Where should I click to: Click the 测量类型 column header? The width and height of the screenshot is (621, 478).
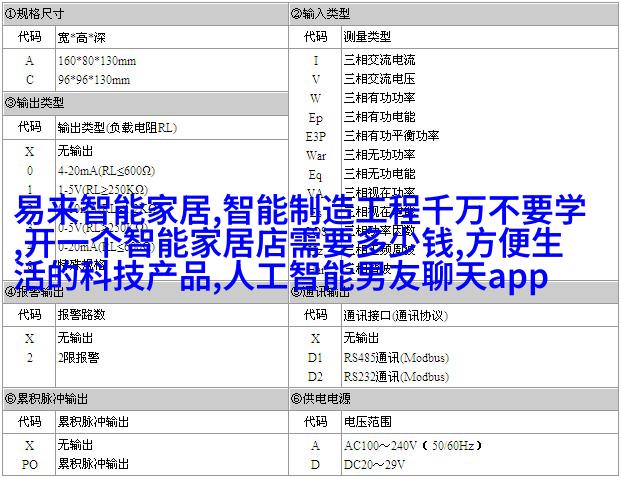(x=367, y=37)
